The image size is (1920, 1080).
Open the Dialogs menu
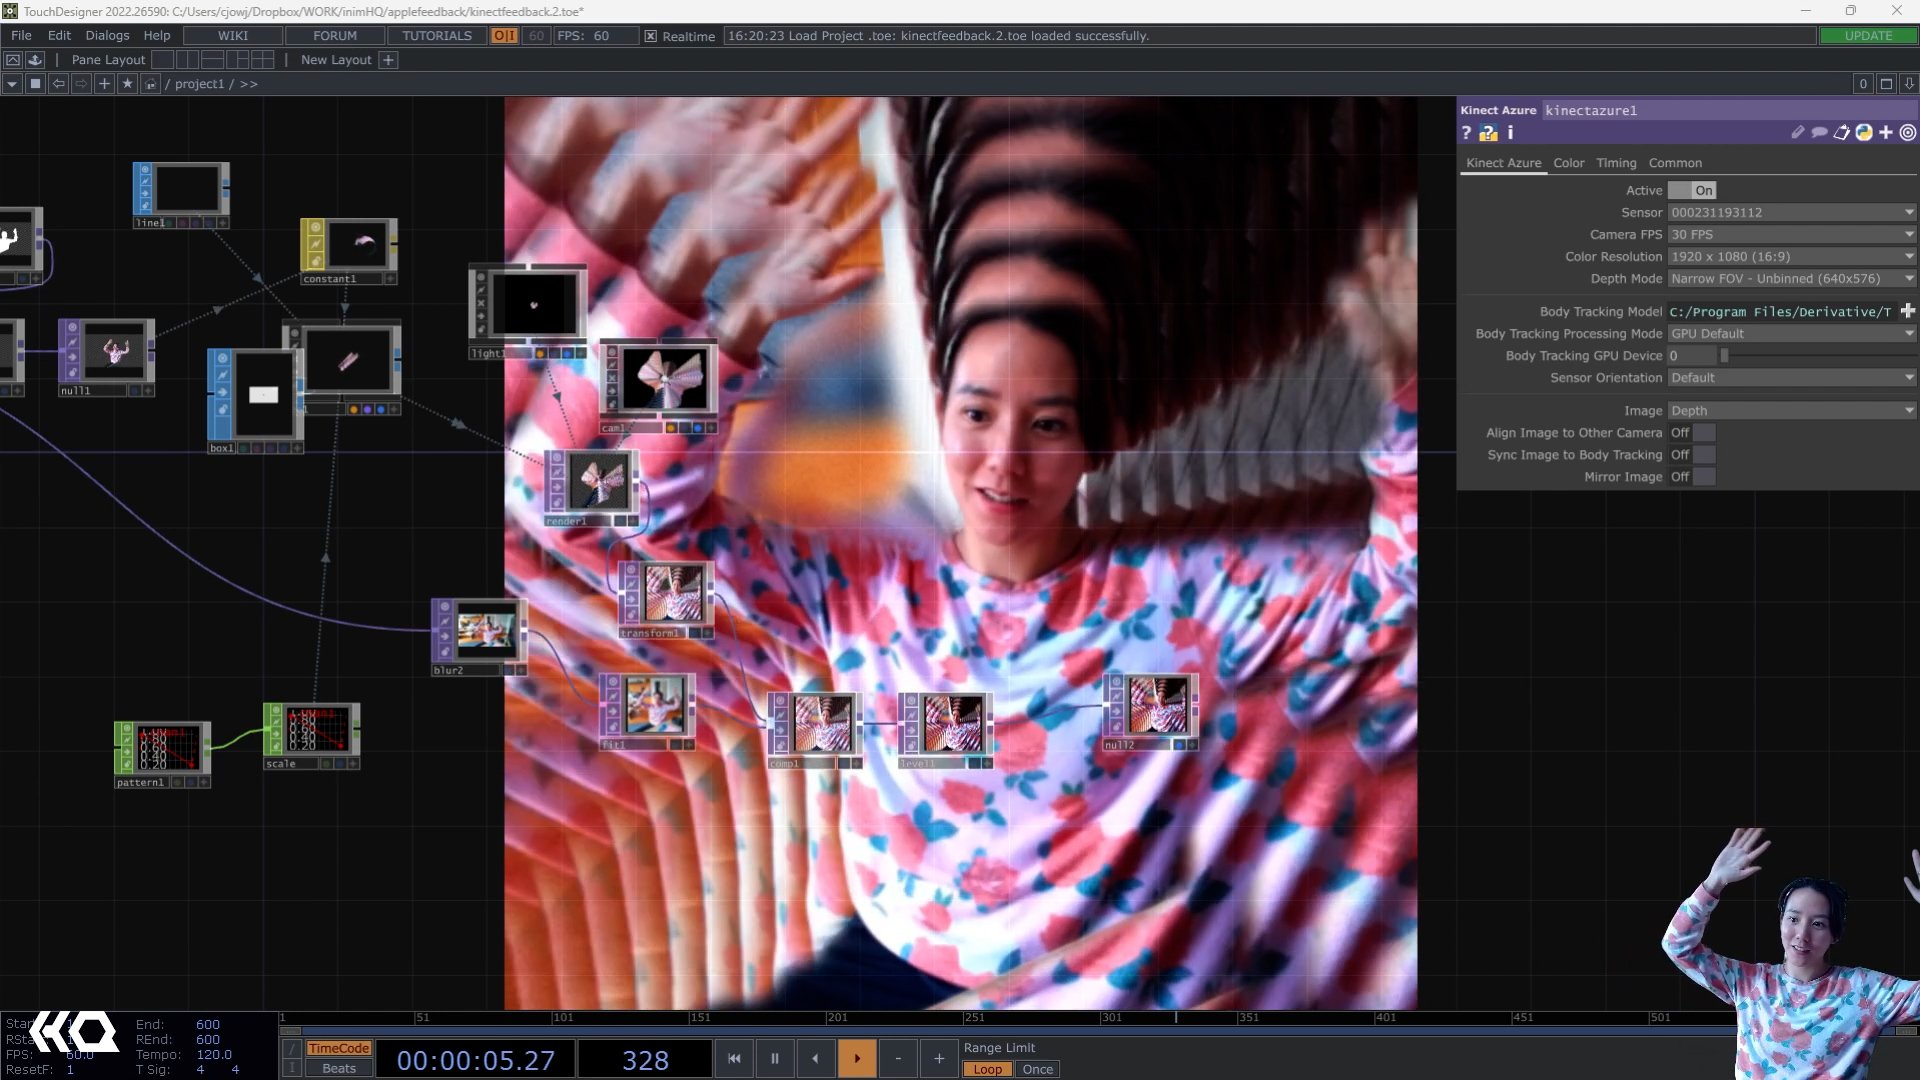point(107,35)
